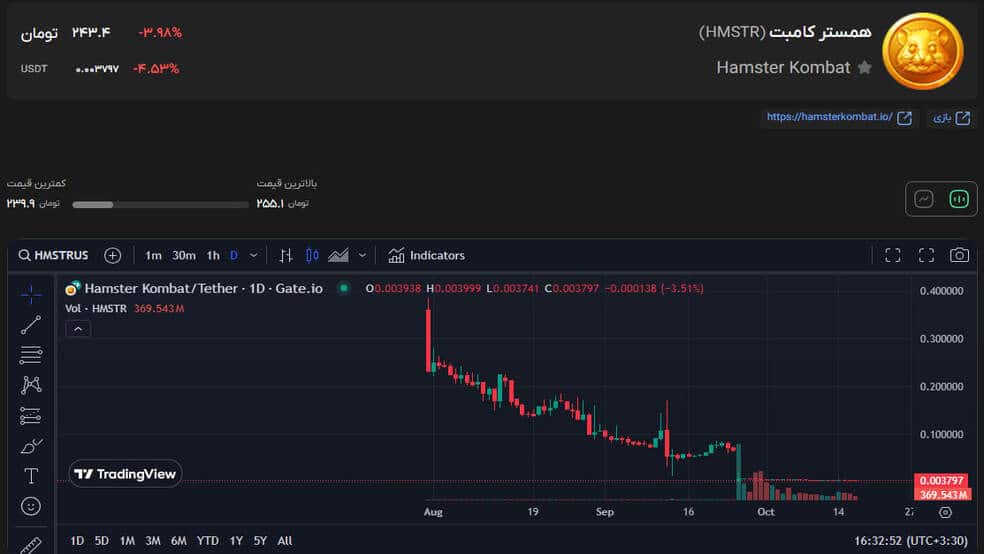Set chart range to 6M
The width and height of the screenshot is (984, 554).
[179, 541]
